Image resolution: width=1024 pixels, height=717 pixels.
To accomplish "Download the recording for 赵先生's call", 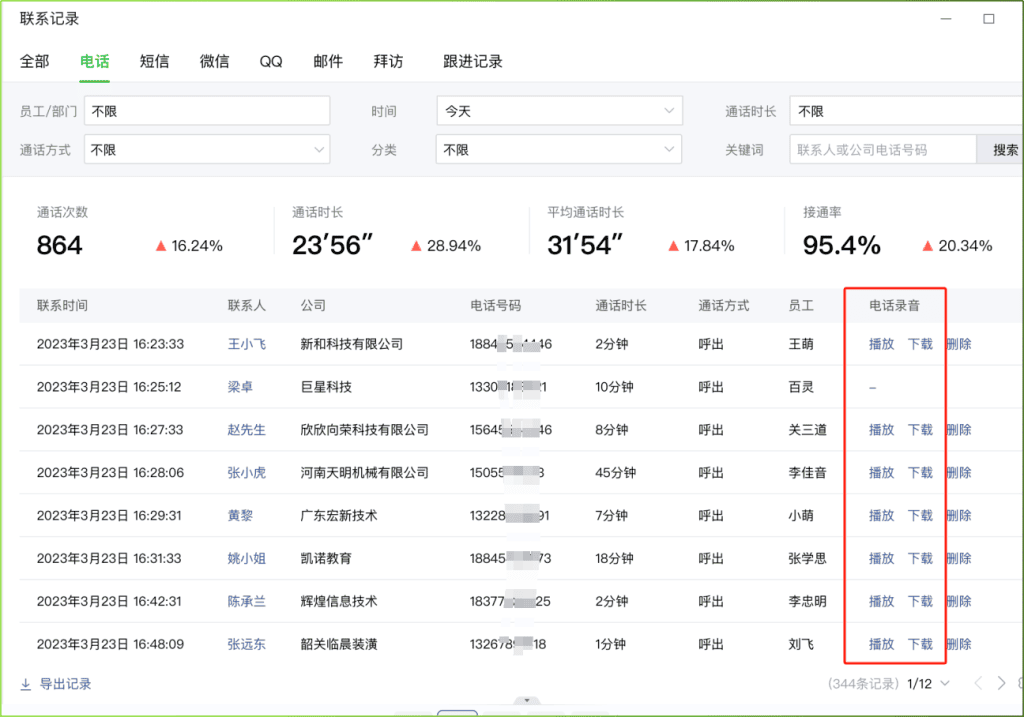I will click(920, 430).
